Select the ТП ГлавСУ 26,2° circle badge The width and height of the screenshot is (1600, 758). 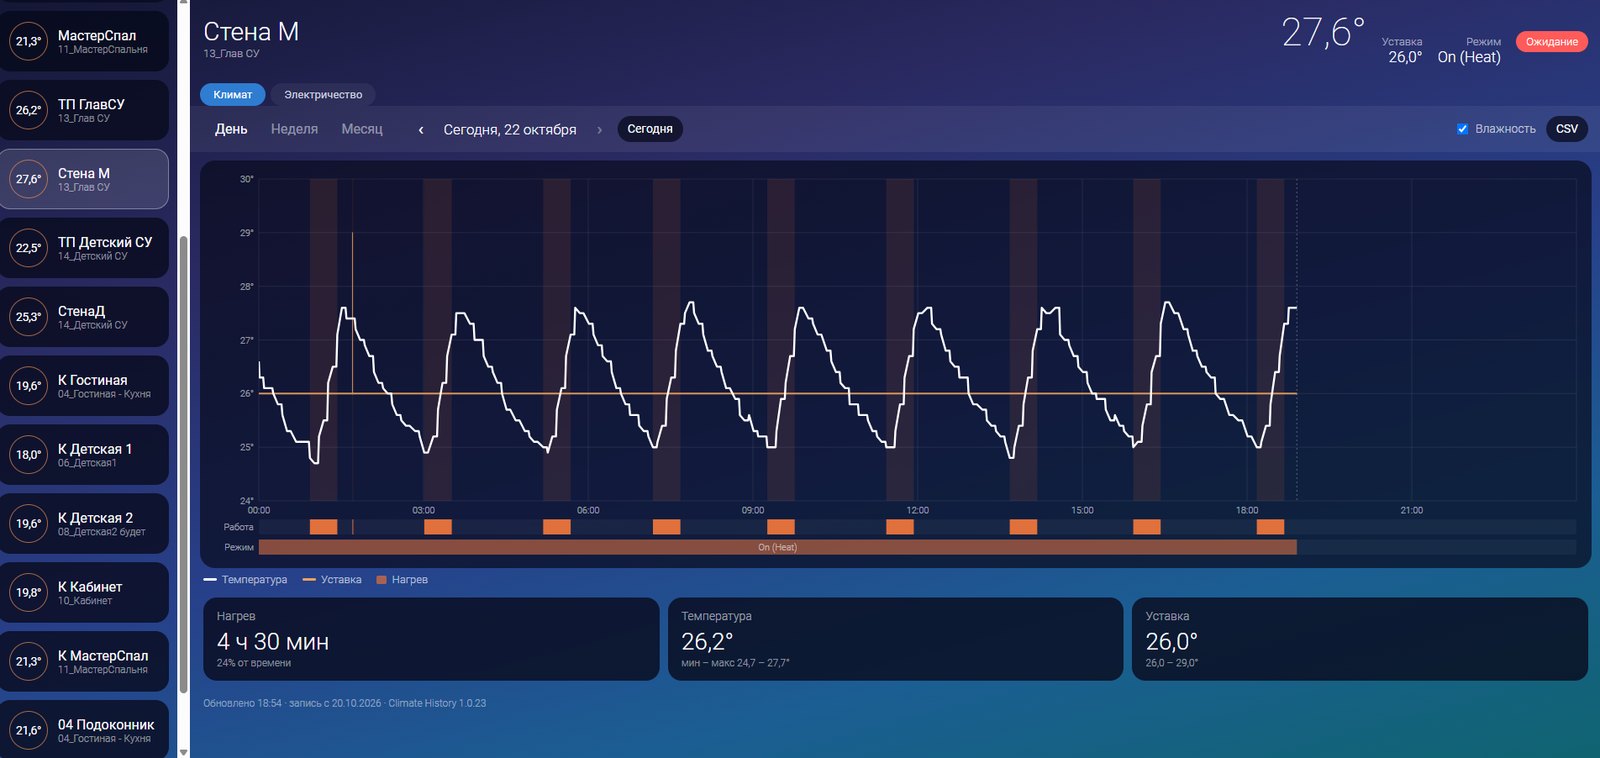[28, 110]
